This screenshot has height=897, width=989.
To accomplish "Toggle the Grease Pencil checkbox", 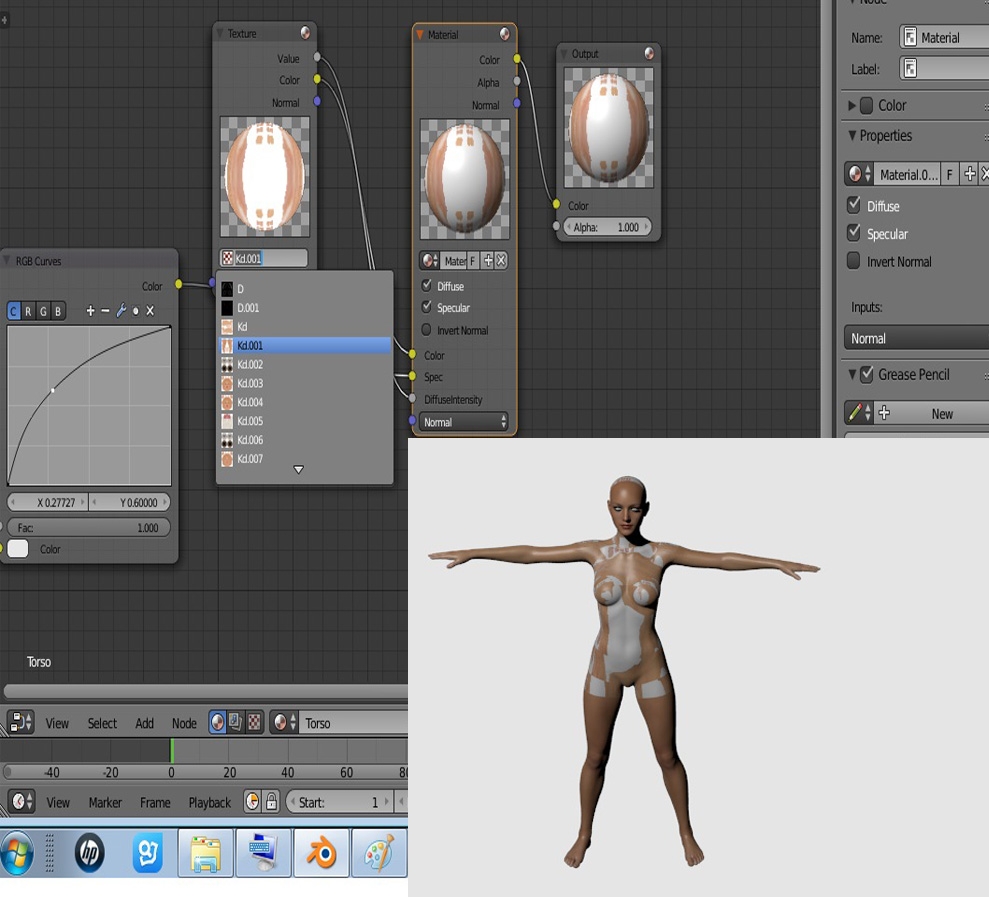I will pos(866,375).
